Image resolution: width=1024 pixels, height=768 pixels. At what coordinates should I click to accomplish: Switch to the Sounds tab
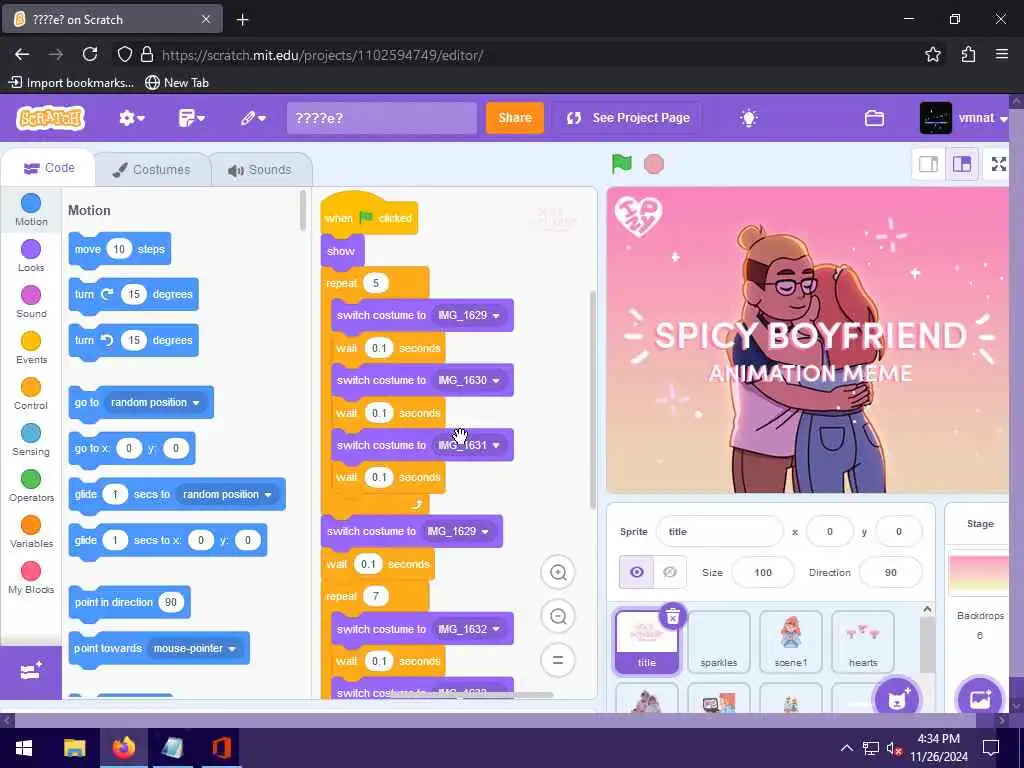[x=260, y=170]
